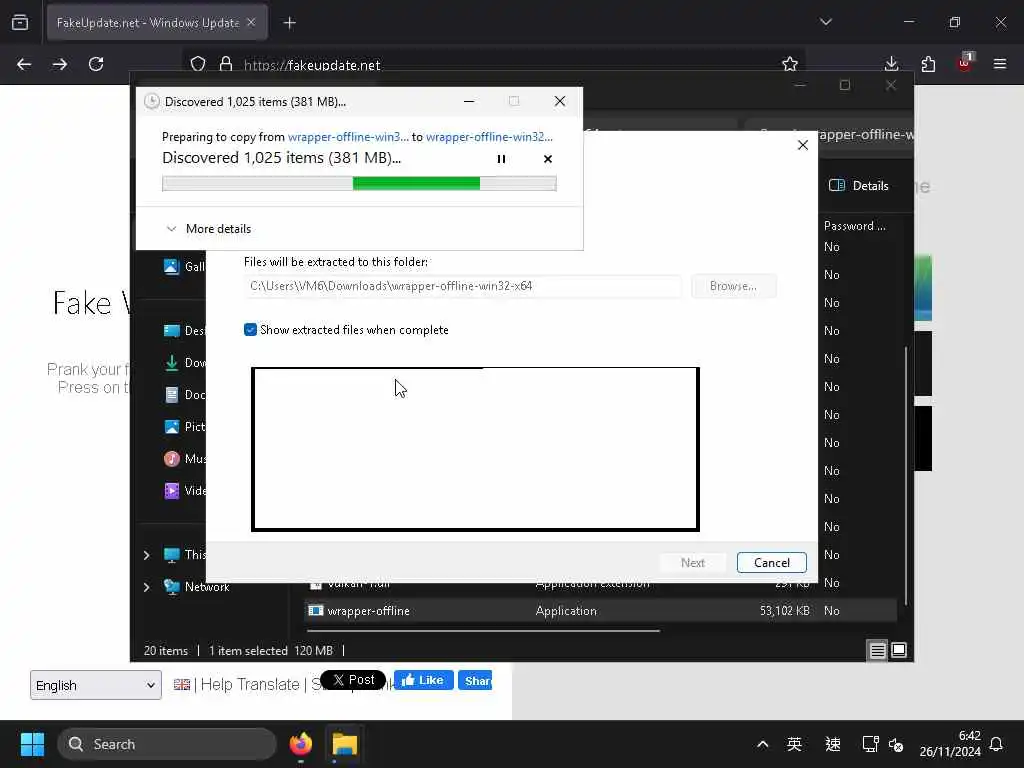Switch Explorer to large thumbnails view
Viewport: 1024px width, 768px height.
click(x=899, y=650)
